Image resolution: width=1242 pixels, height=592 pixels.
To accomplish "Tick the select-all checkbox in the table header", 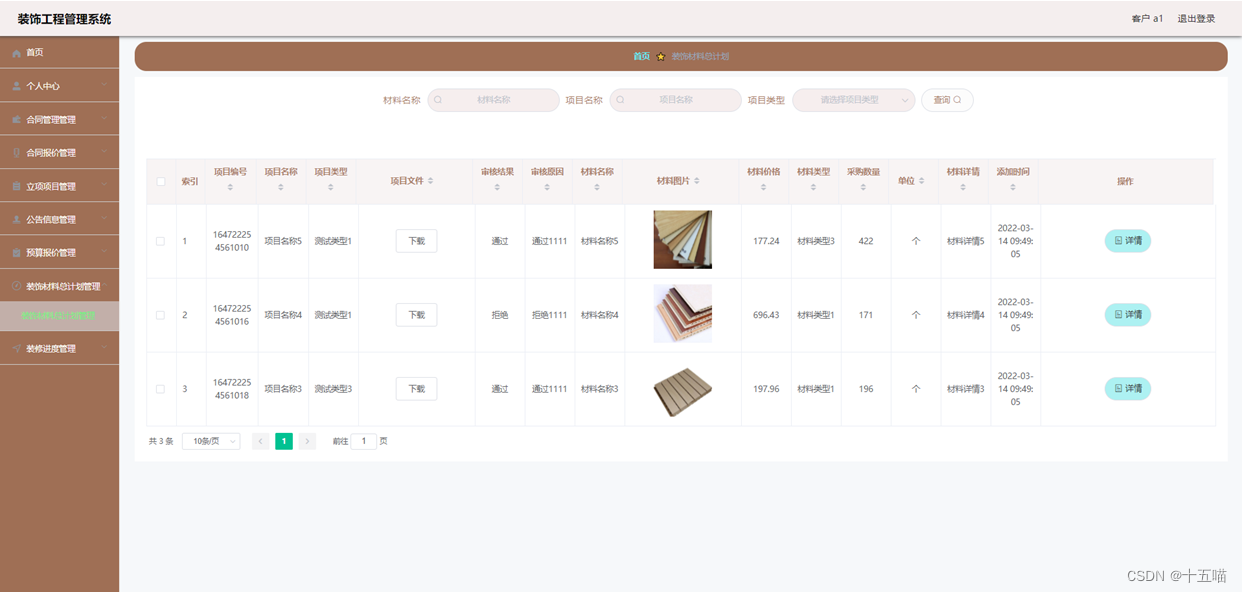I will pyautogui.click(x=161, y=181).
